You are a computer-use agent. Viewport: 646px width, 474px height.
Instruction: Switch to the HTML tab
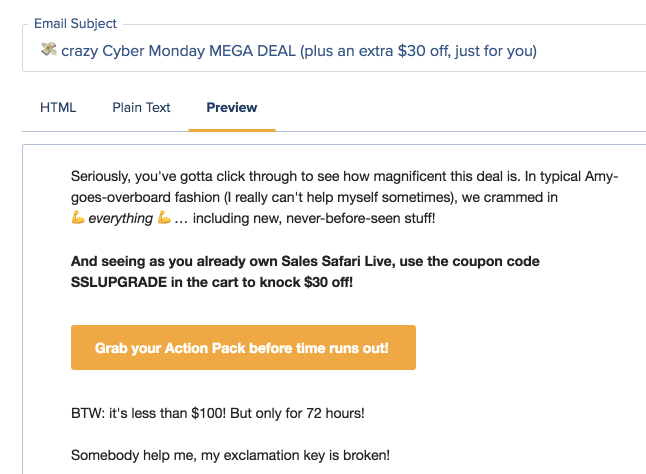[x=58, y=107]
